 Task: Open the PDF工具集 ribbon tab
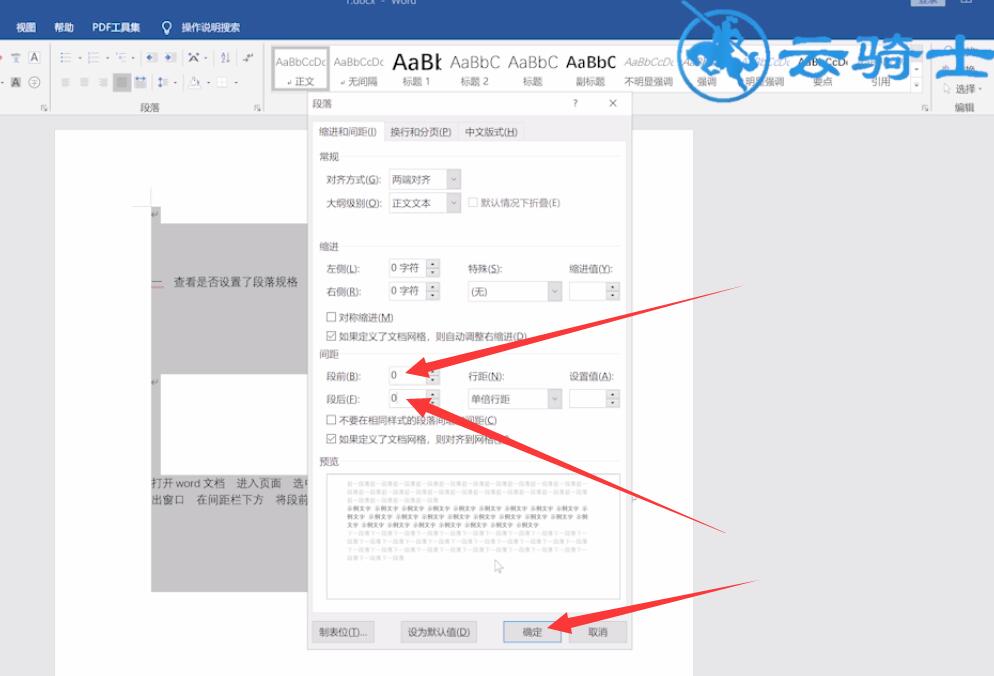pos(116,27)
